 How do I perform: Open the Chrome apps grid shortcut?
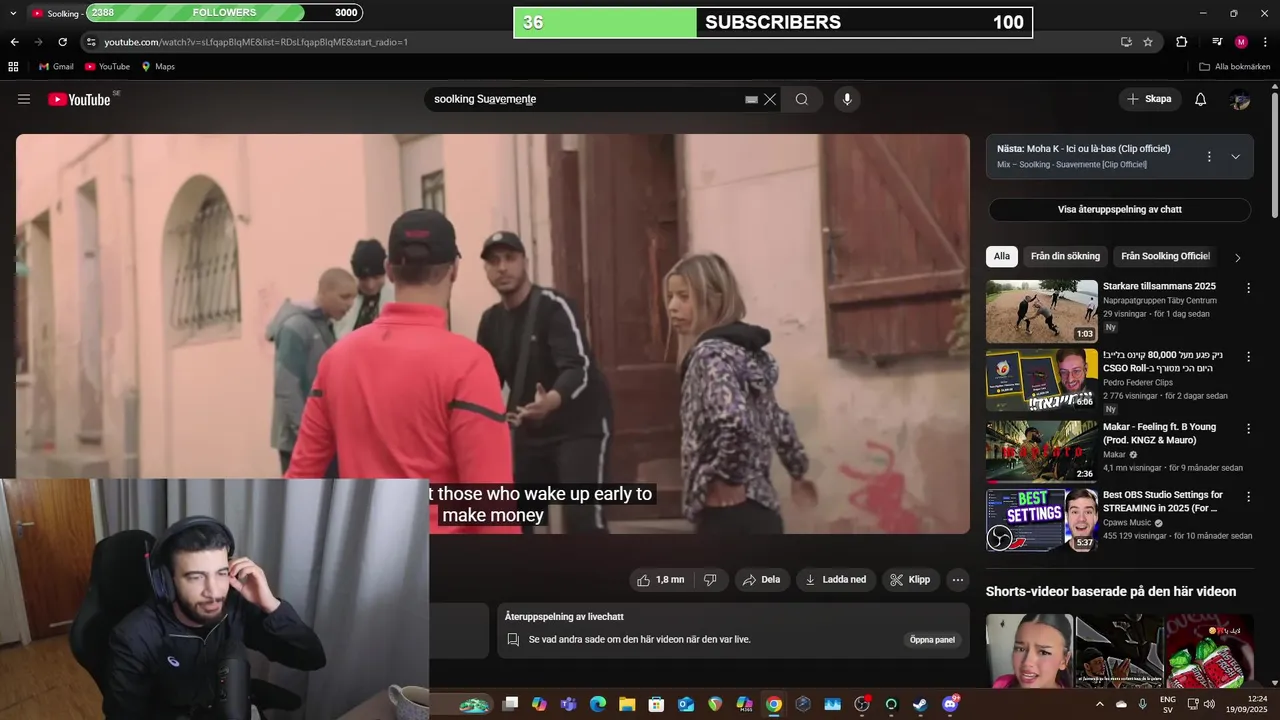pos(13,67)
